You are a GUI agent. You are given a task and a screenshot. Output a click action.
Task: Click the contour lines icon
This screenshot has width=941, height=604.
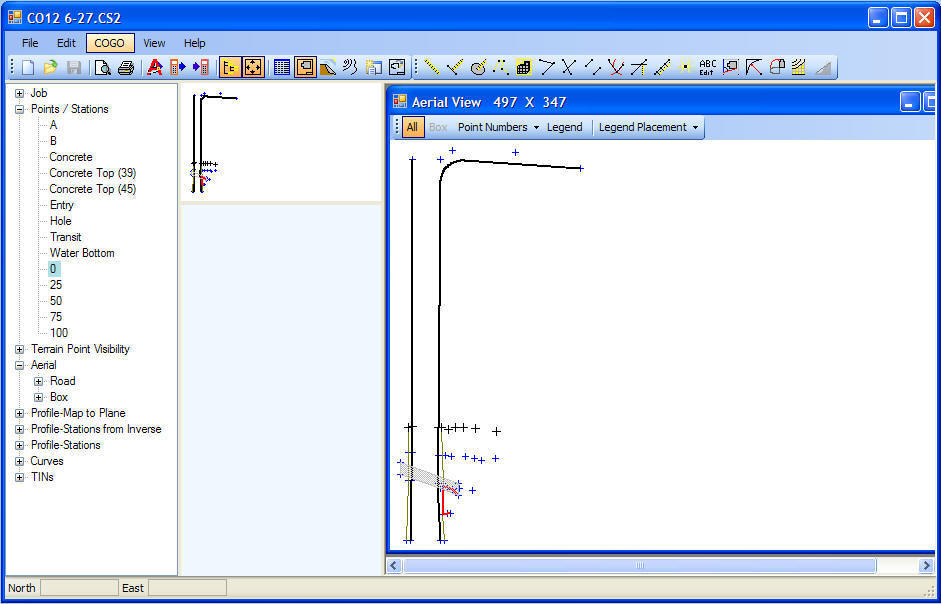pyautogui.click(x=350, y=68)
